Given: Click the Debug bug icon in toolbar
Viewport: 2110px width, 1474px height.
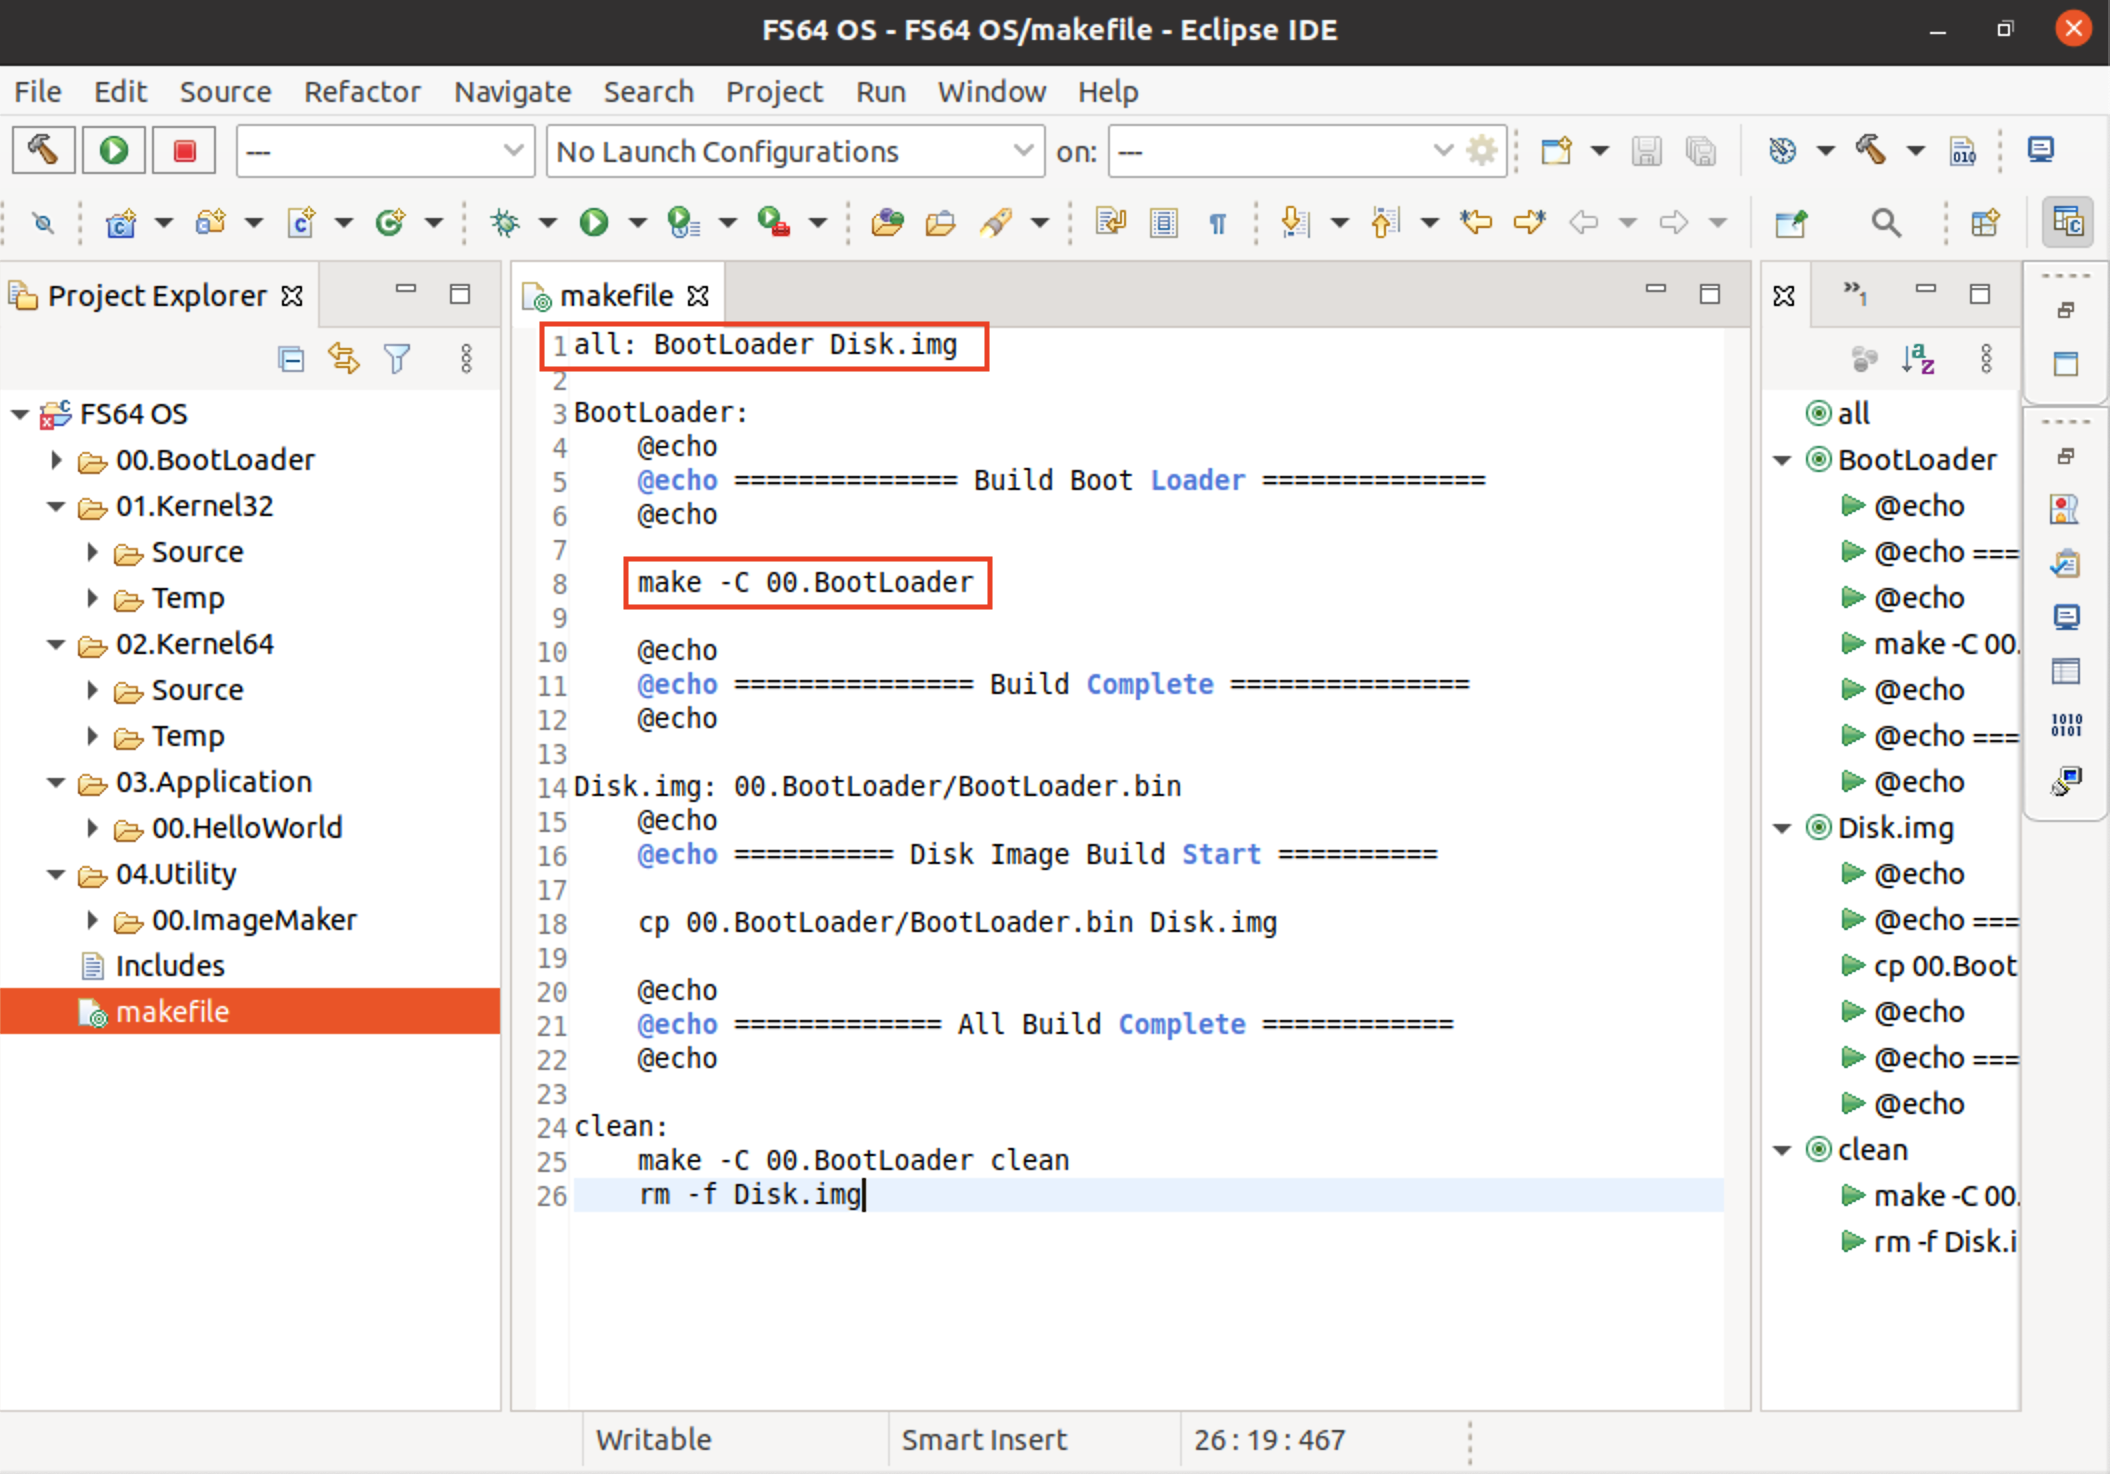Looking at the screenshot, I should pyautogui.click(x=505, y=222).
